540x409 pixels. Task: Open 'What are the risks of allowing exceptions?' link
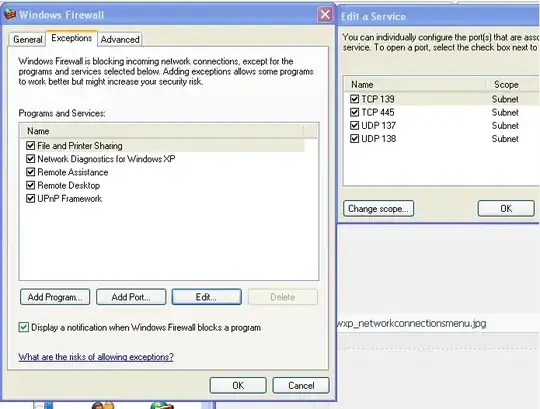96,357
